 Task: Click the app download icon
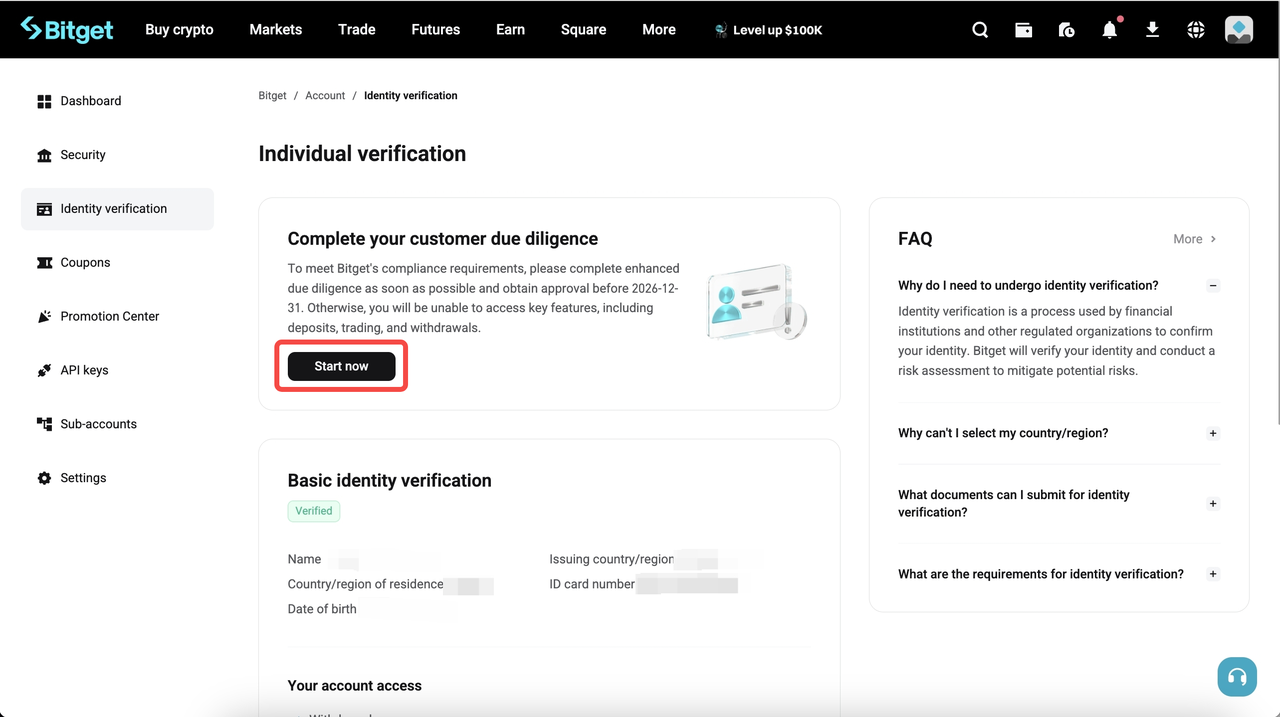point(1152,29)
